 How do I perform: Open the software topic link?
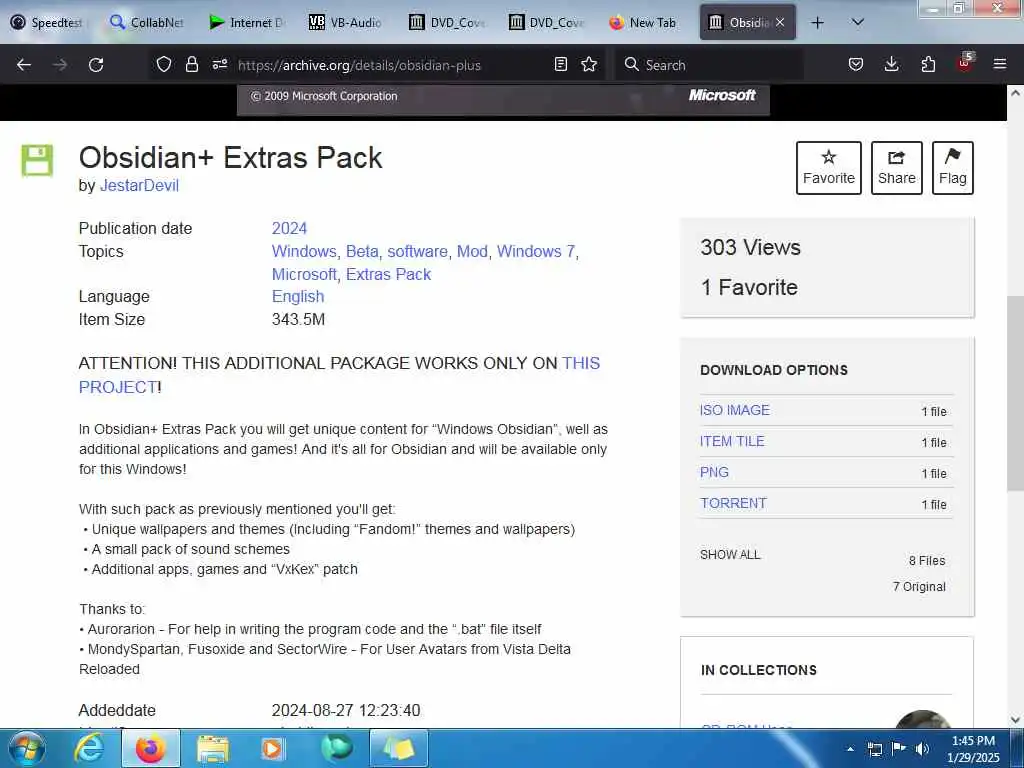[x=417, y=251]
